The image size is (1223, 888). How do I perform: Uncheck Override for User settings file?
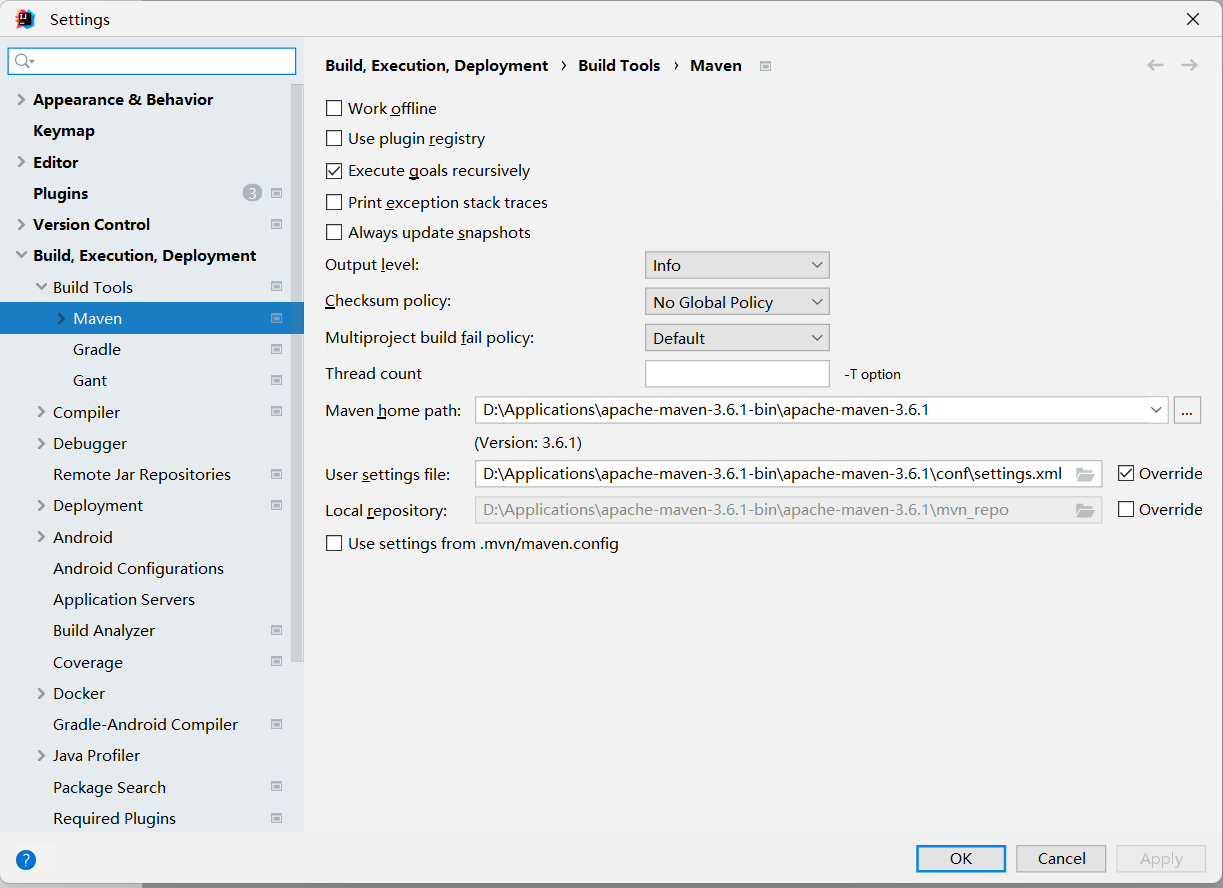click(x=1126, y=473)
